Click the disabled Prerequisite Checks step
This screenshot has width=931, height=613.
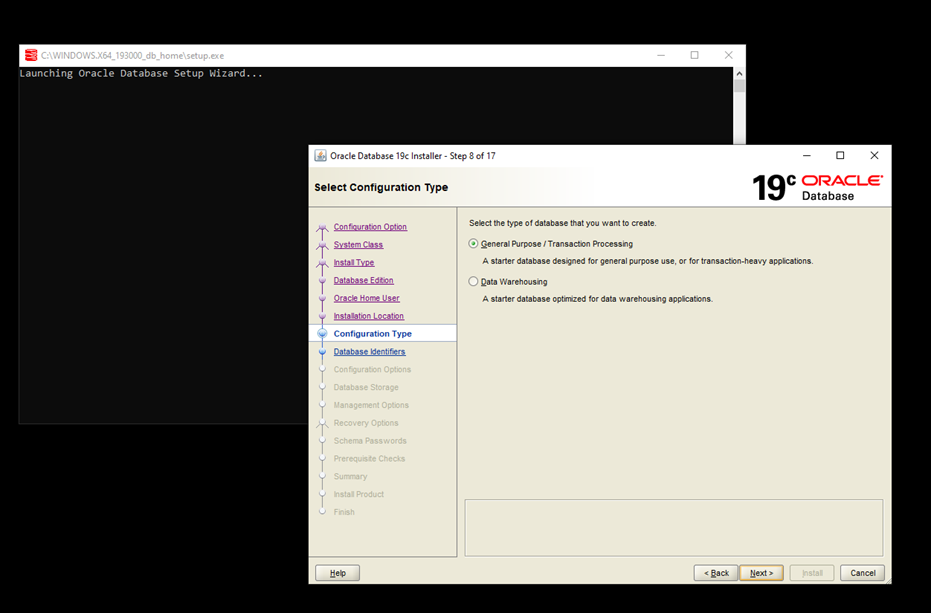[369, 459]
